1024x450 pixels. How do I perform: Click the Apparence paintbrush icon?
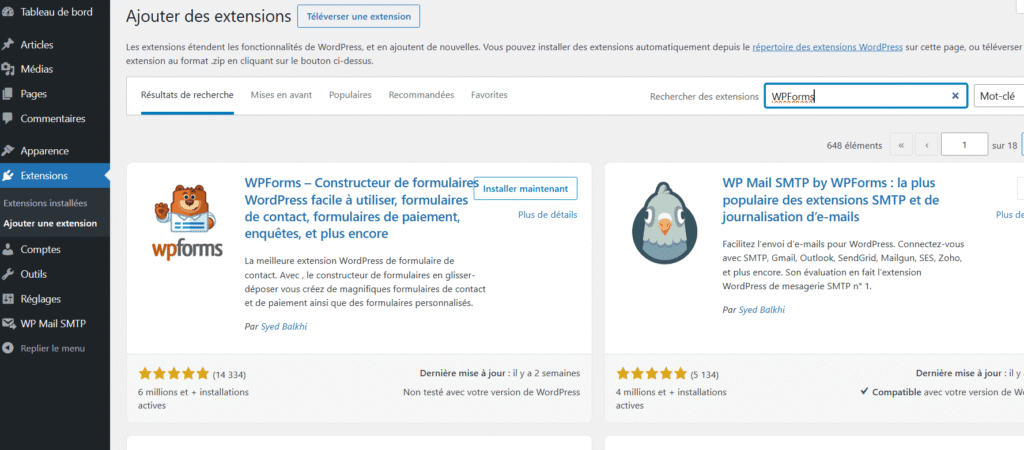[8, 151]
